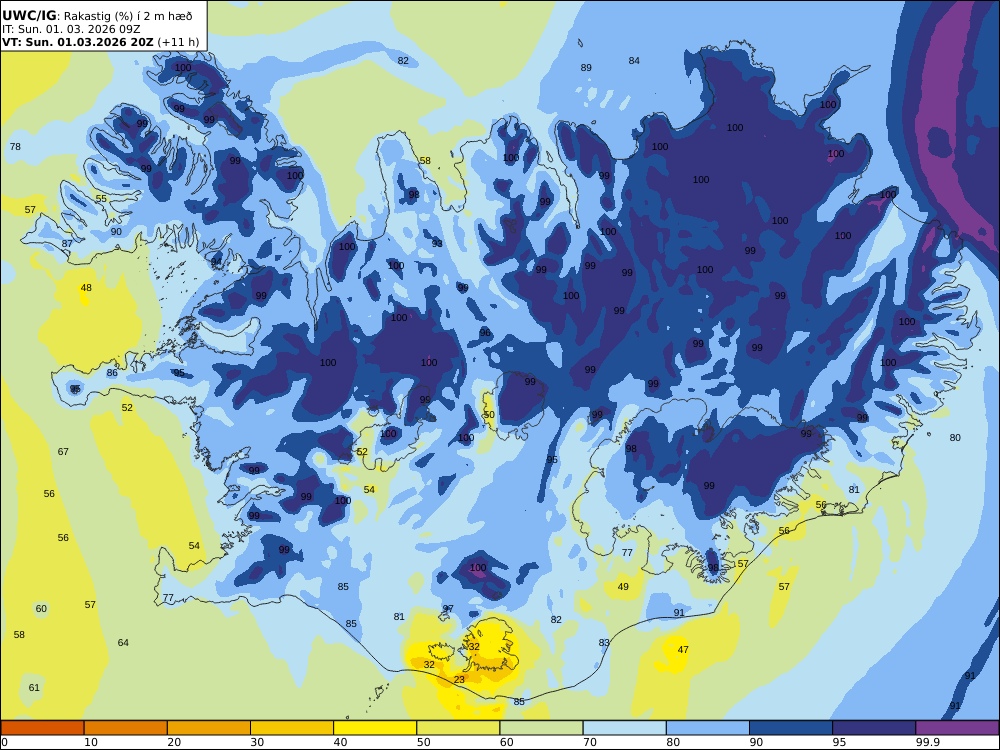Click the purple above-99.9 legend swatch
The height and width of the screenshot is (750, 1000).
(x=957, y=728)
